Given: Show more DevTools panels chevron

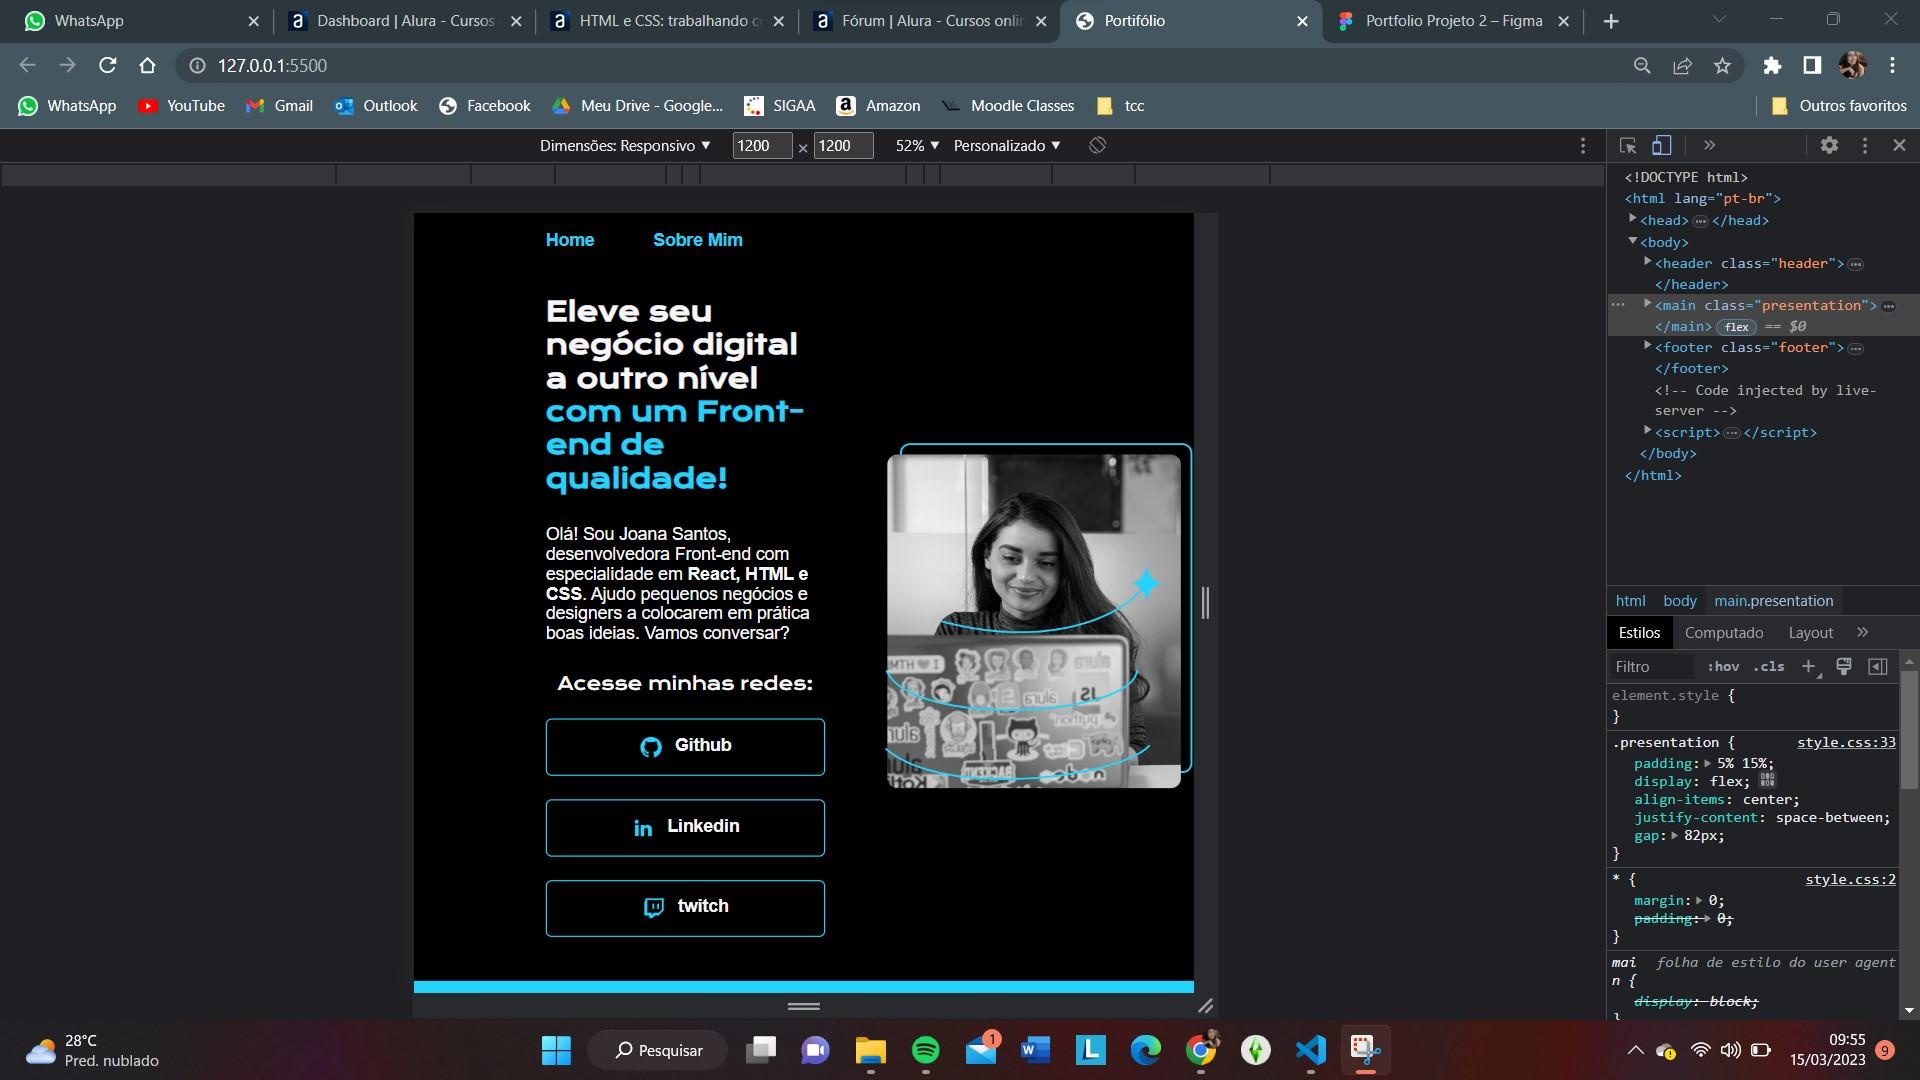Looking at the screenshot, I should point(1709,145).
